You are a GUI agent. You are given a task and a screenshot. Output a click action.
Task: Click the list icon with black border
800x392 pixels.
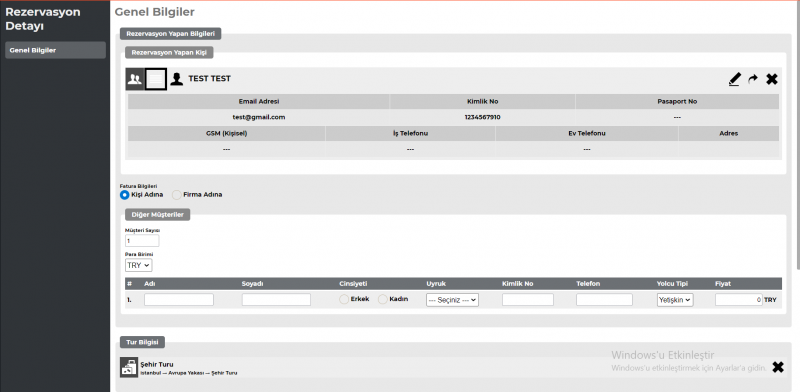[x=156, y=79]
